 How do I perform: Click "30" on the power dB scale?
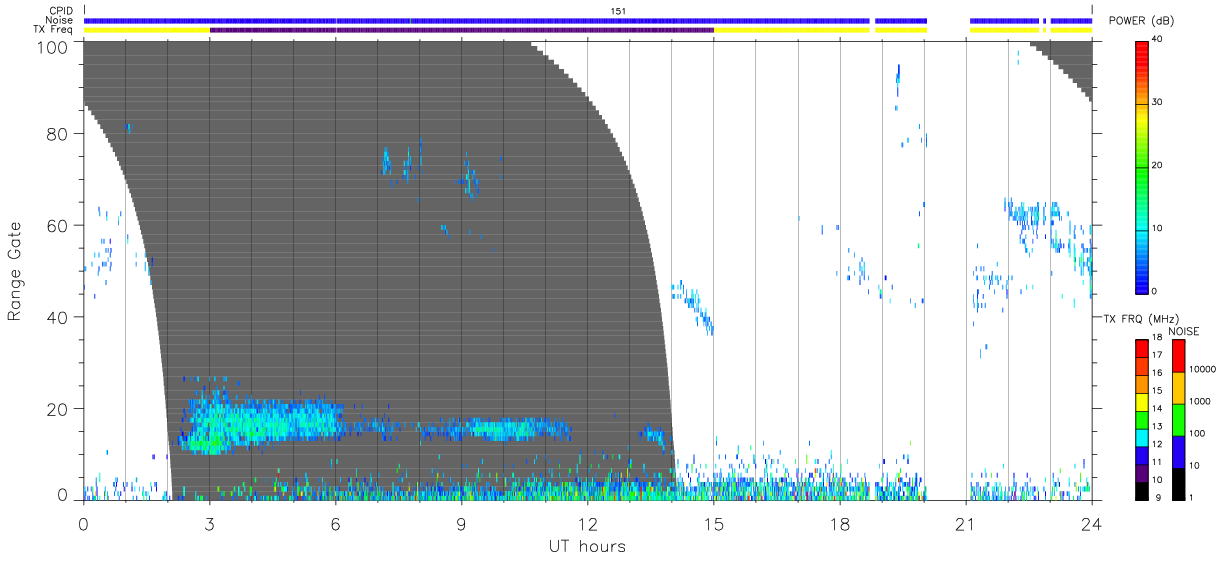click(x=1159, y=103)
